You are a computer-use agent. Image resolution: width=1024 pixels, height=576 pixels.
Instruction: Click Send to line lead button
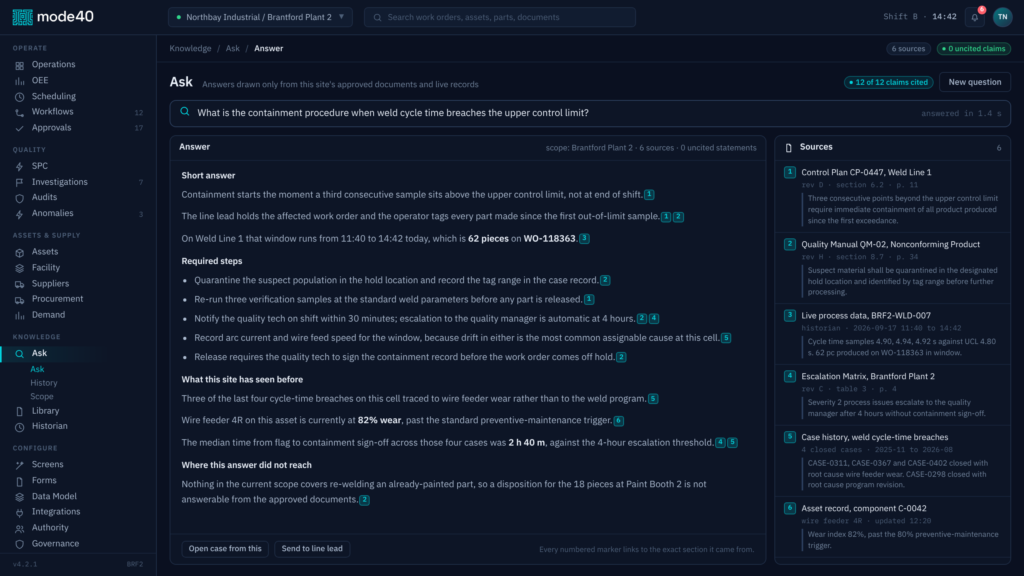point(312,549)
